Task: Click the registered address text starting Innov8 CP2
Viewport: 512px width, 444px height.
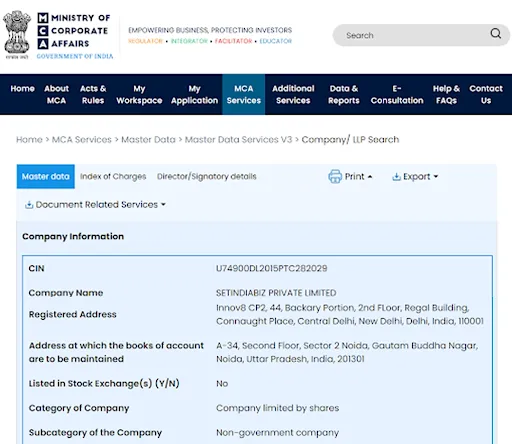Action: click(350, 314)
